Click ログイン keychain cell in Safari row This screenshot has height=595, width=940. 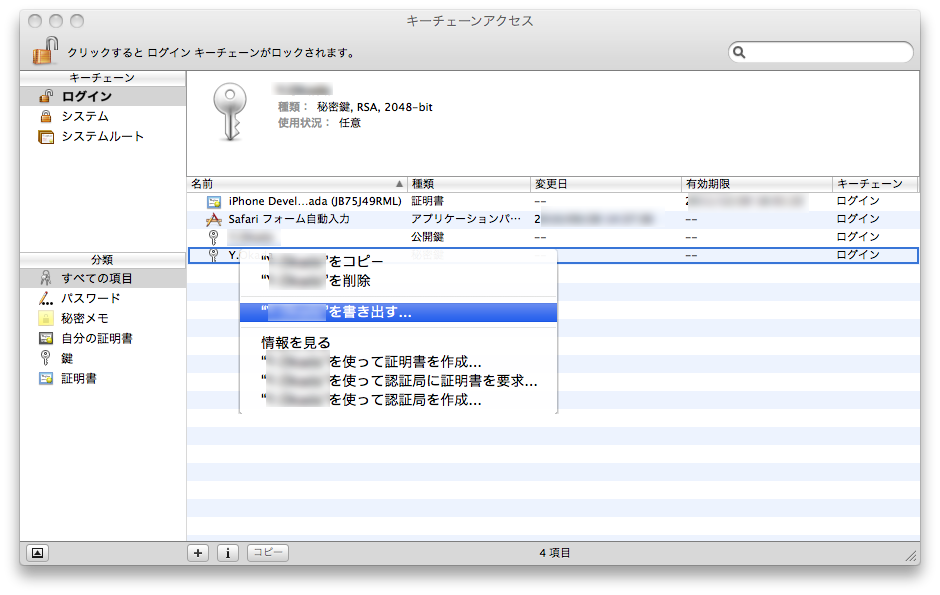[x=858, y=219]
